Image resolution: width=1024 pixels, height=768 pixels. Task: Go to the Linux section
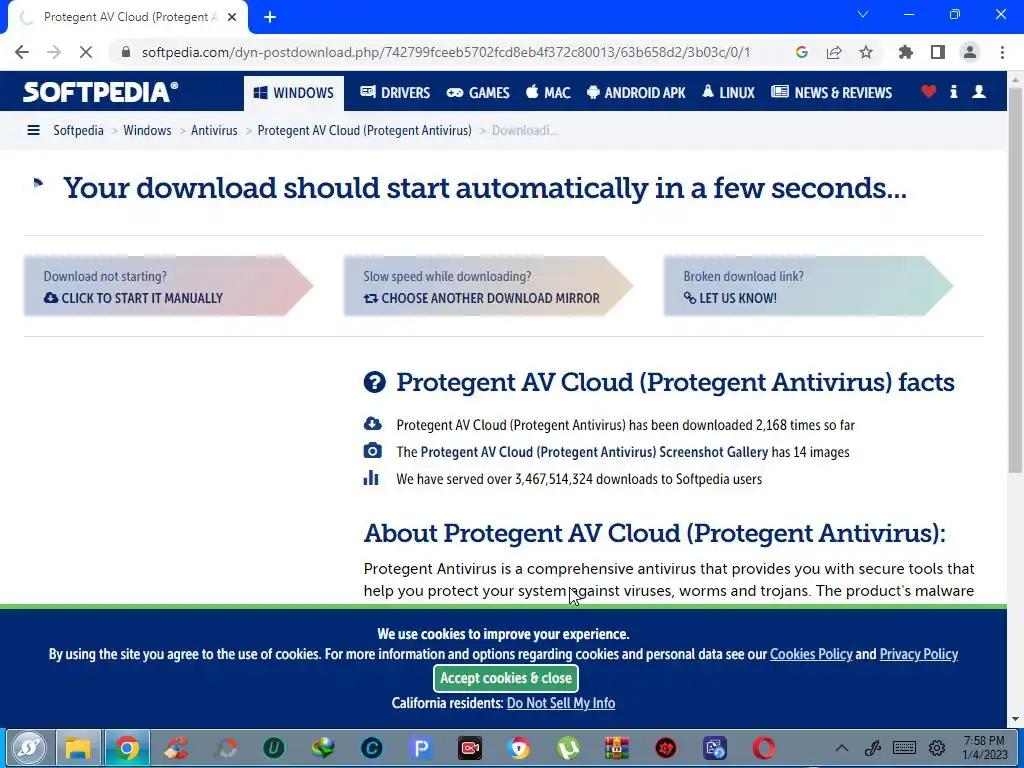[x=728, y=93]
